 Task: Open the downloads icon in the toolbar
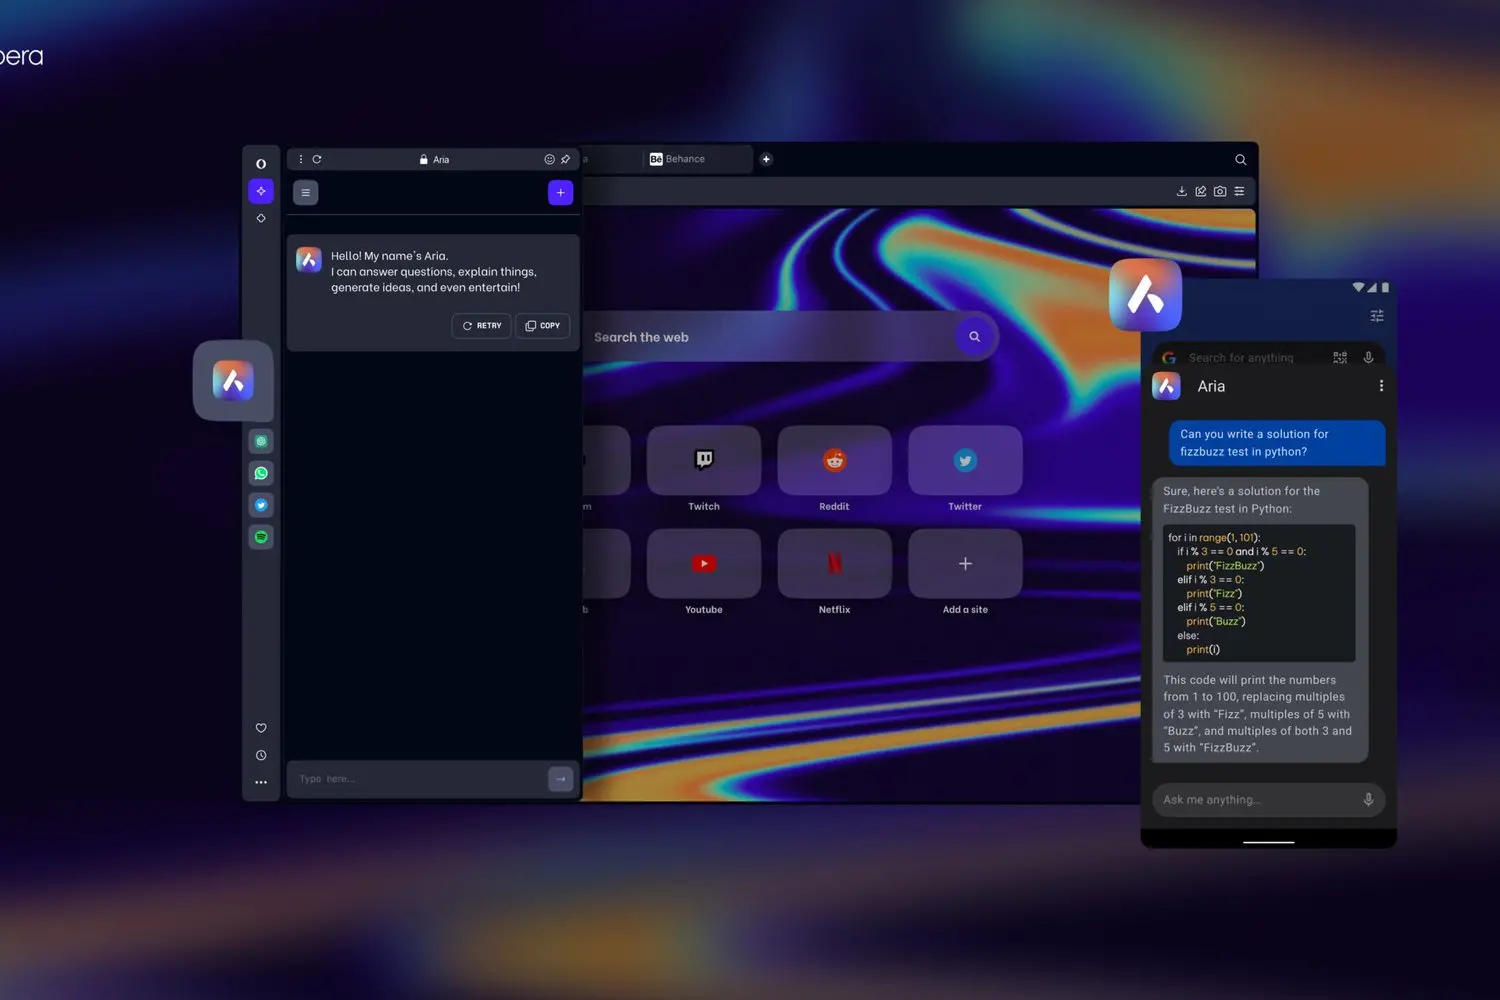1182,191
